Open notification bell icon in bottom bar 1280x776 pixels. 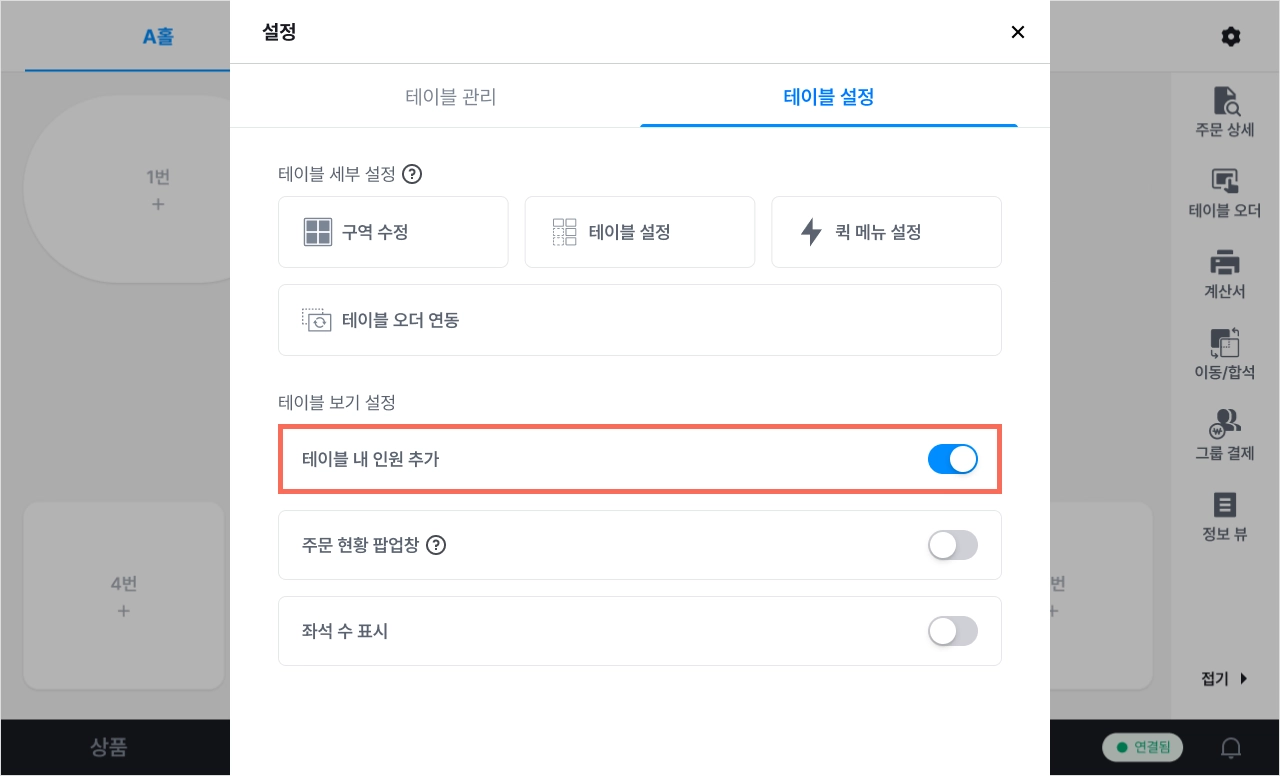coord(1232,748)
